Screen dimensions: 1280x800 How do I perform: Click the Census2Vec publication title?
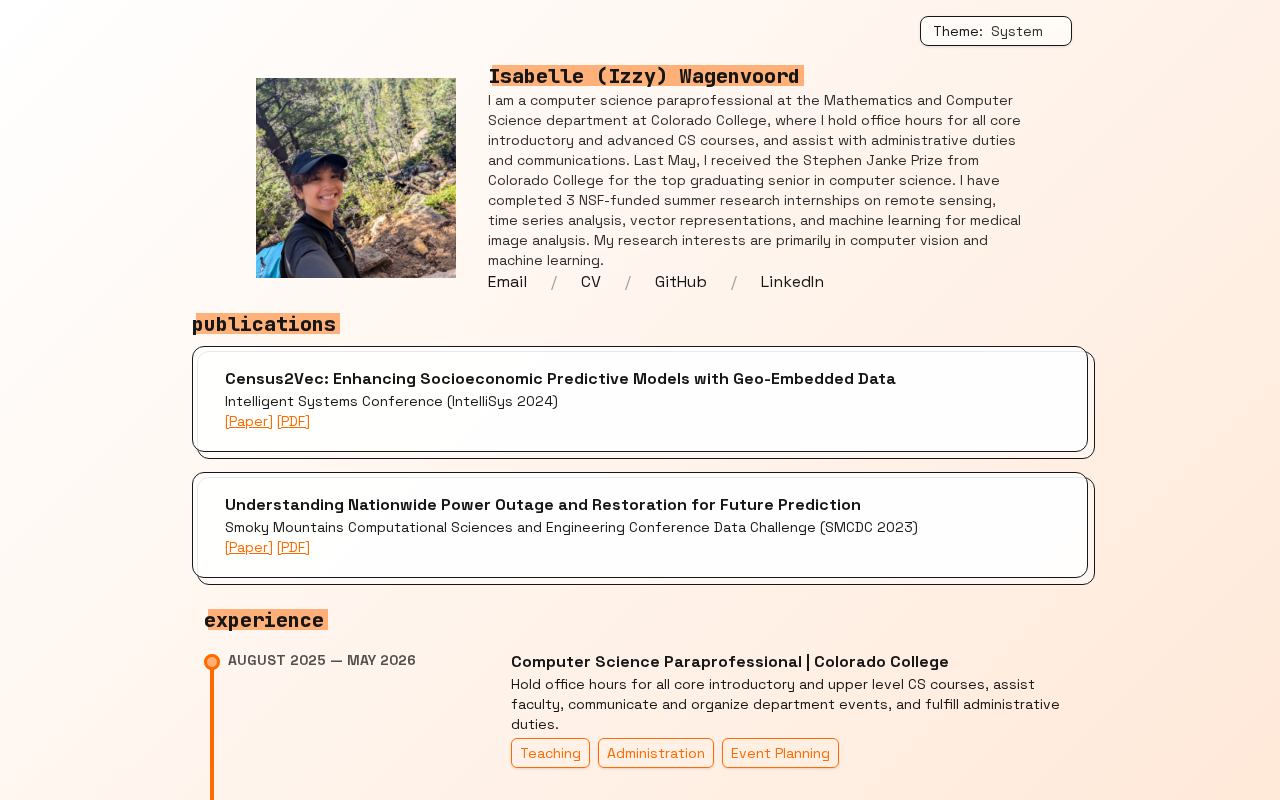pyautogui.click(x=560, y=379)
